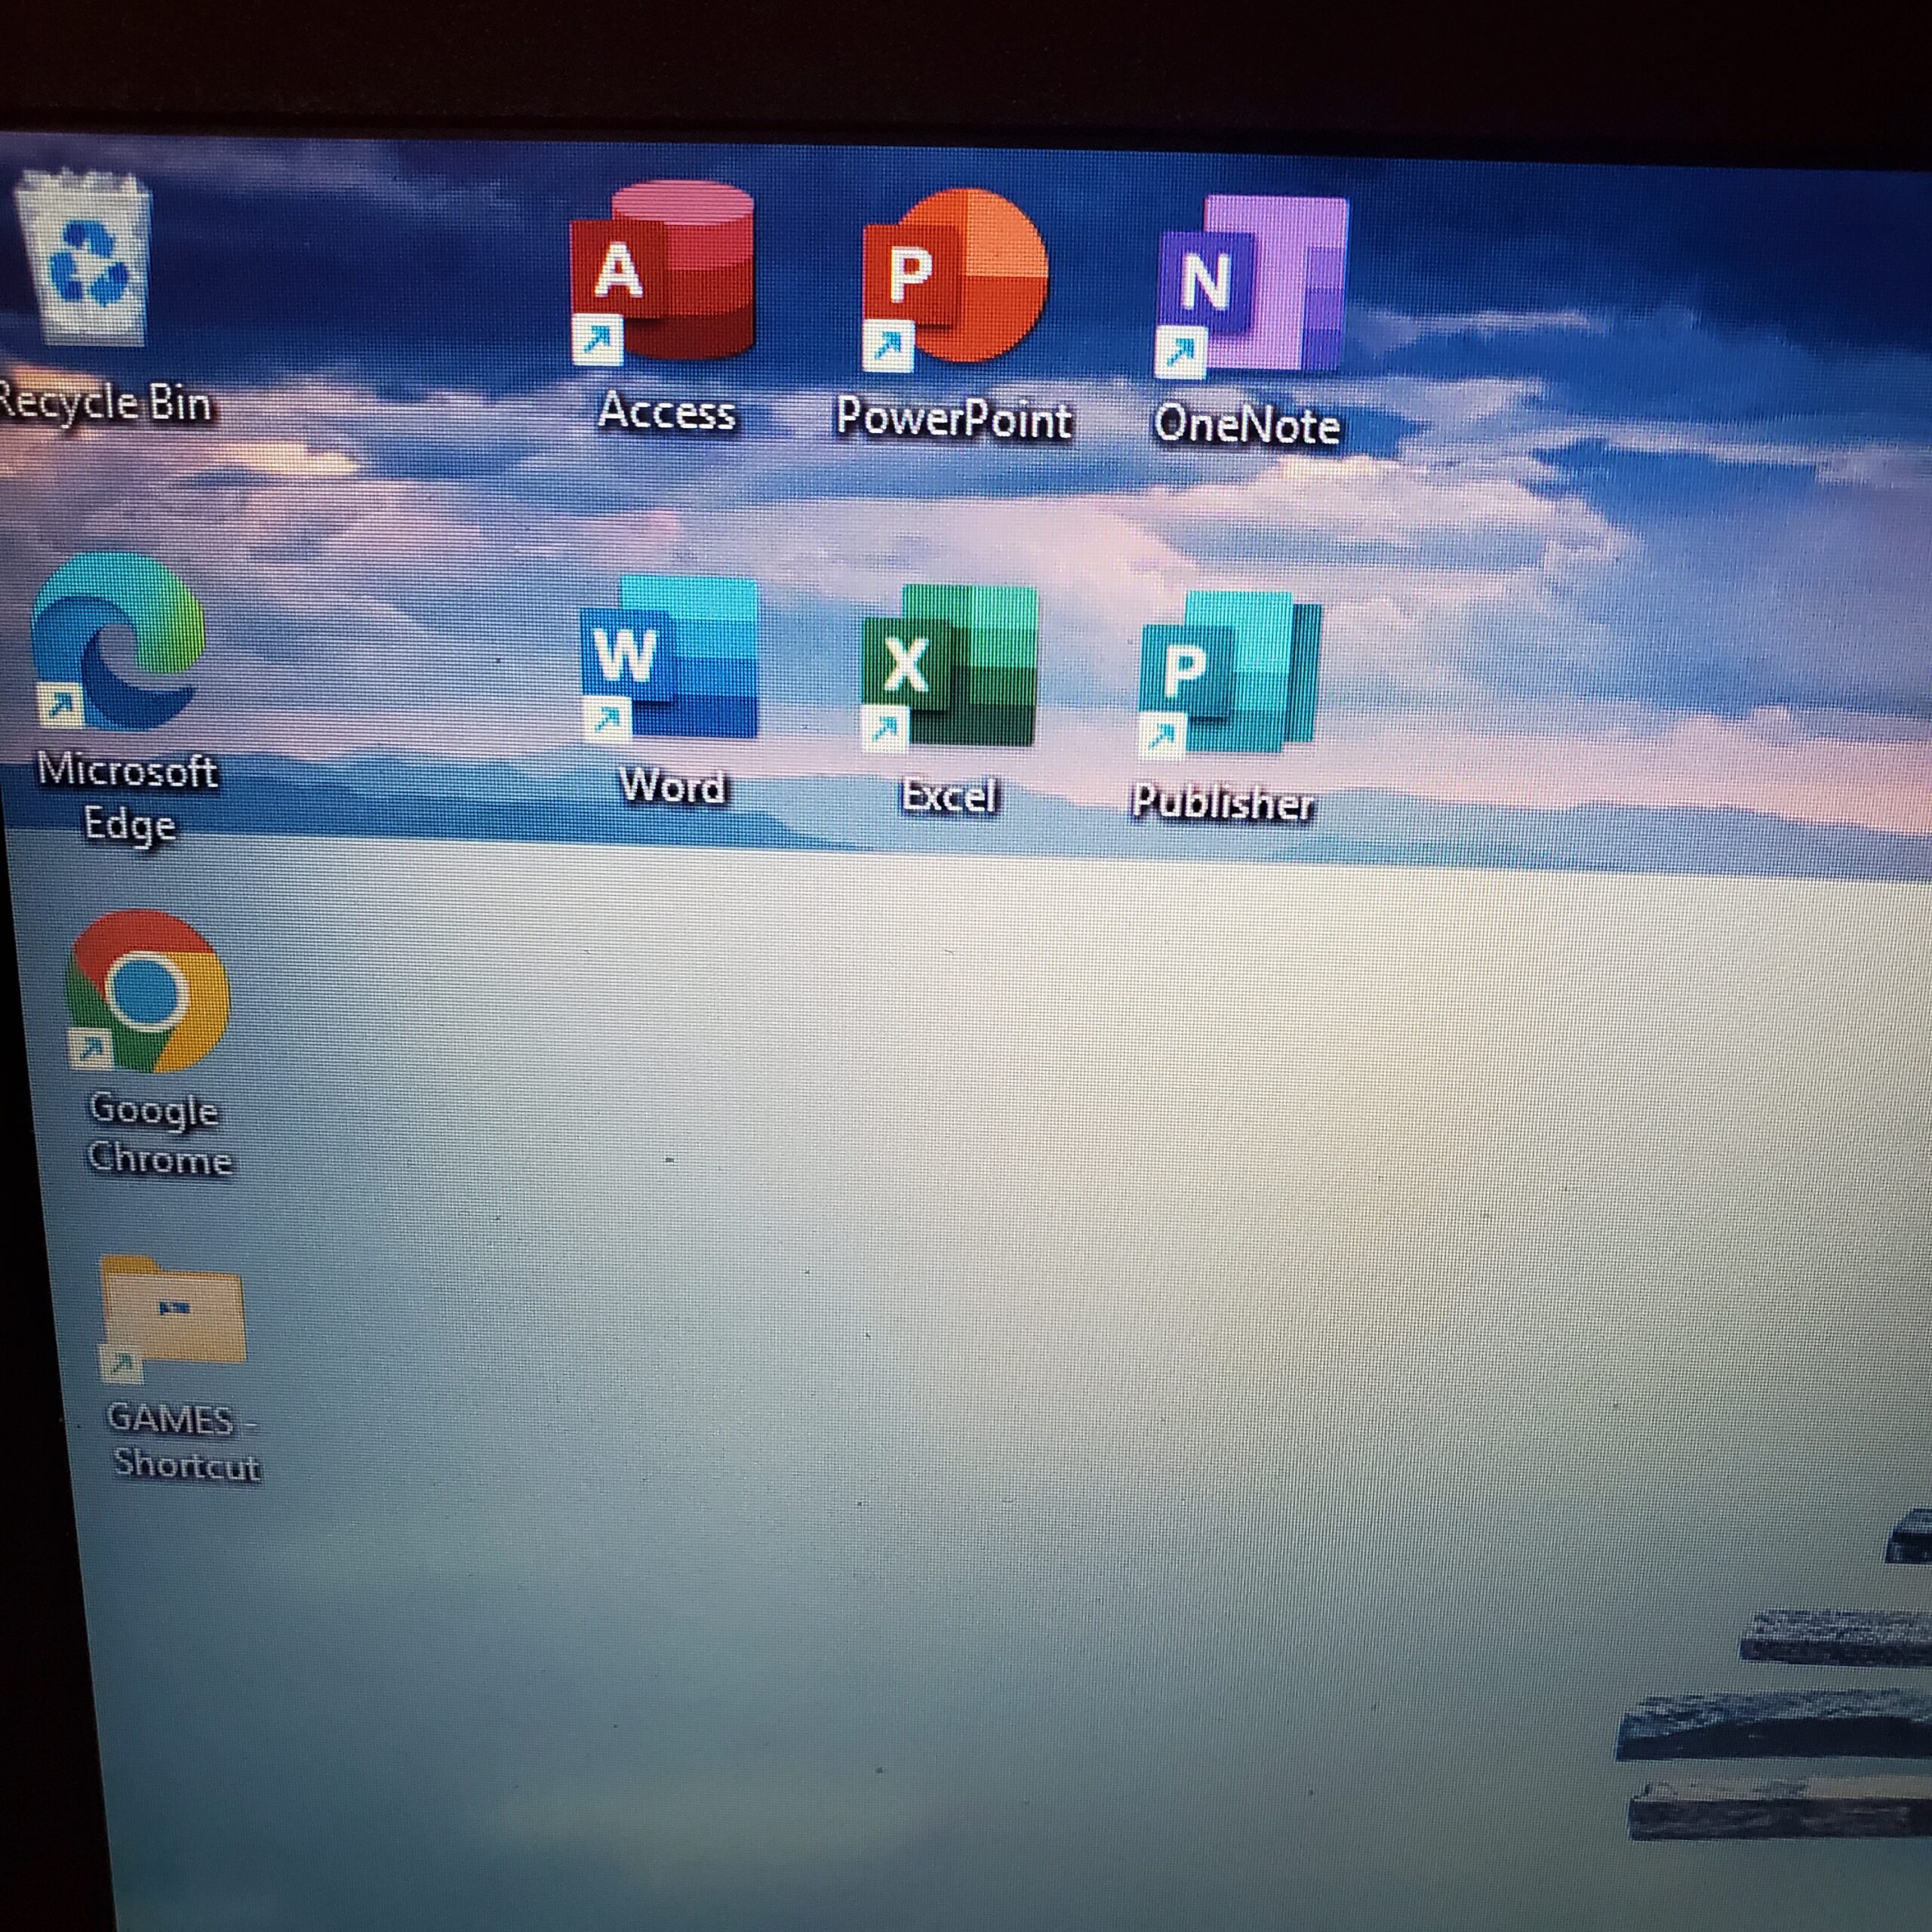Select the Word shortcut icon
Image resolution: width=1932 pixels, height=1932 pixels.
click(x=668, y=659)
